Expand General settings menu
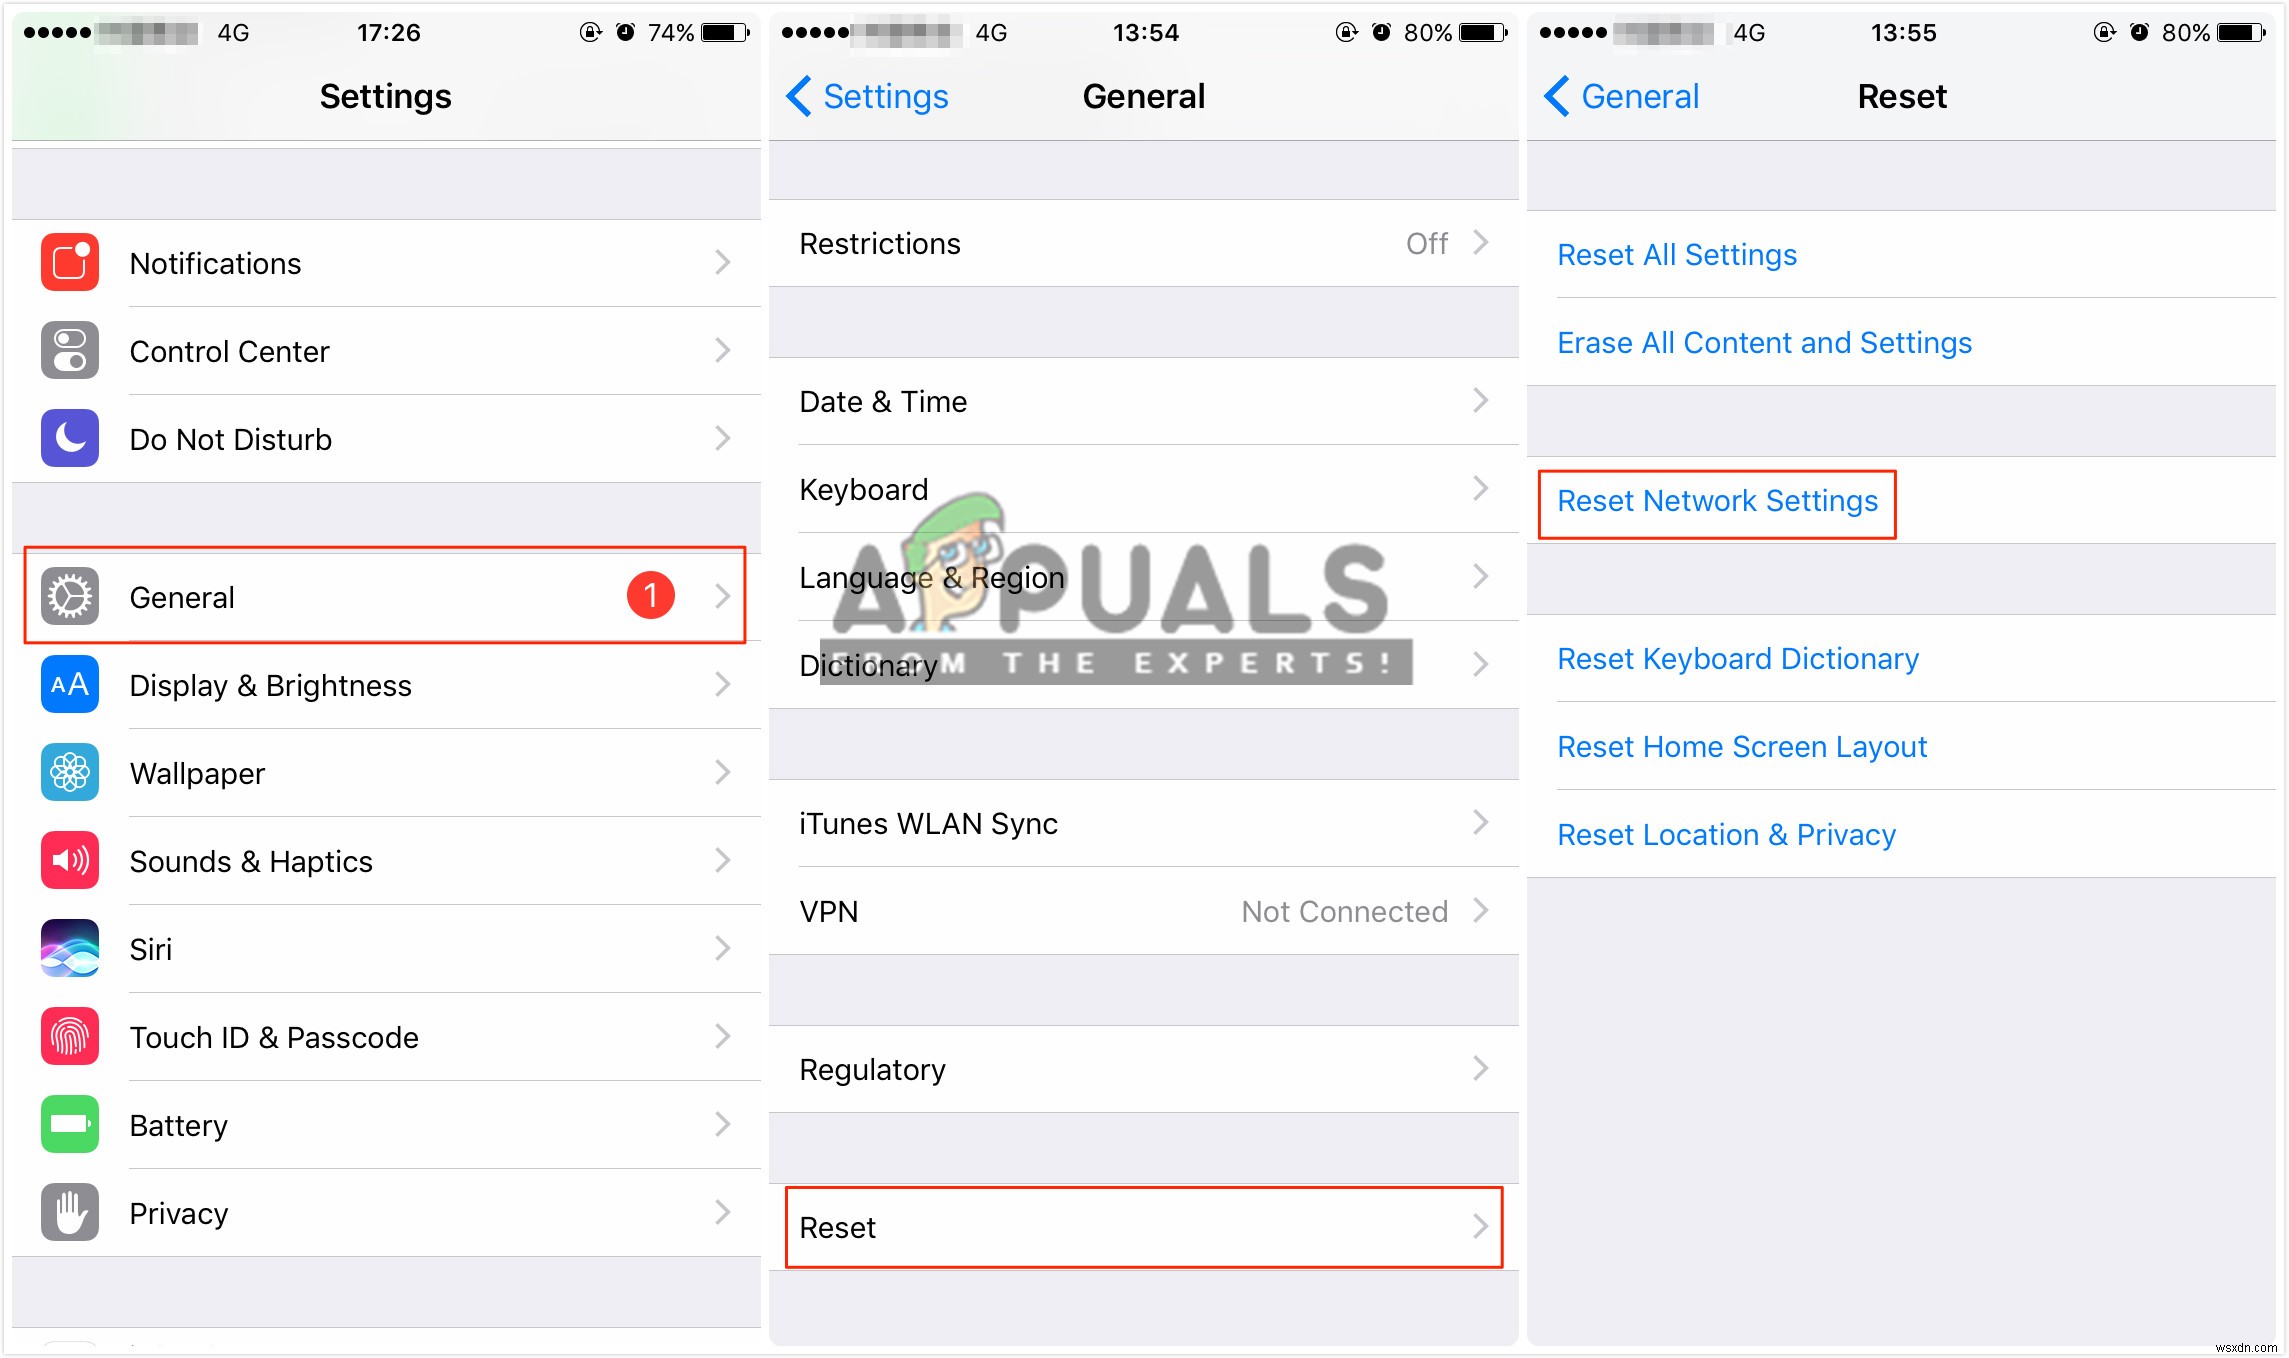The width and height of the screenshot is (2289, 1358). [380, 595]
